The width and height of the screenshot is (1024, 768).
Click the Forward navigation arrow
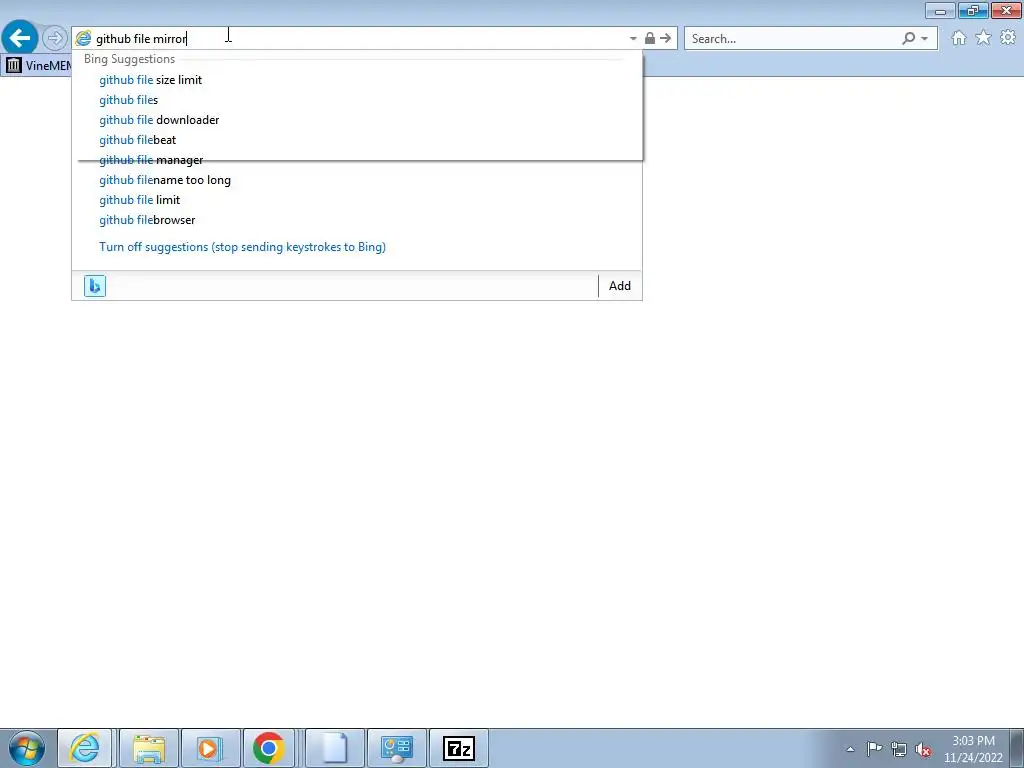click(x=55, y=38)
